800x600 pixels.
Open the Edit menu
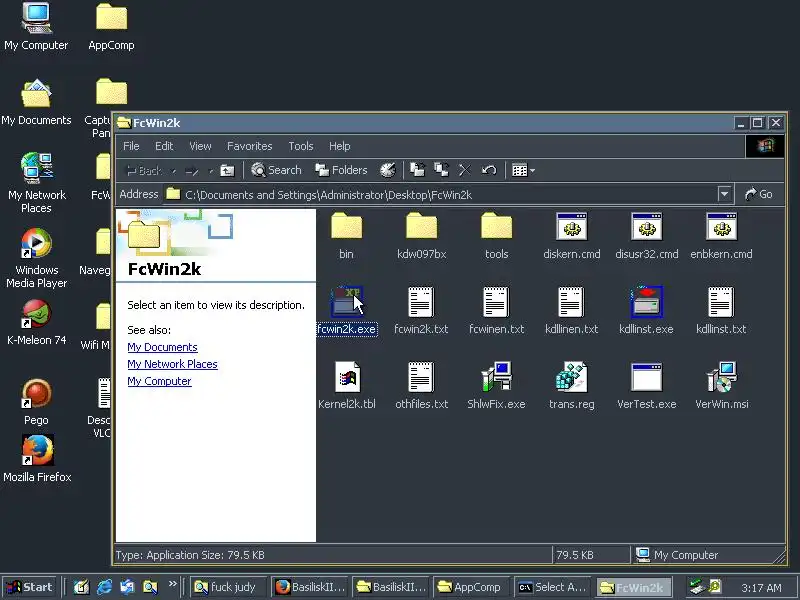pos(164,146)
